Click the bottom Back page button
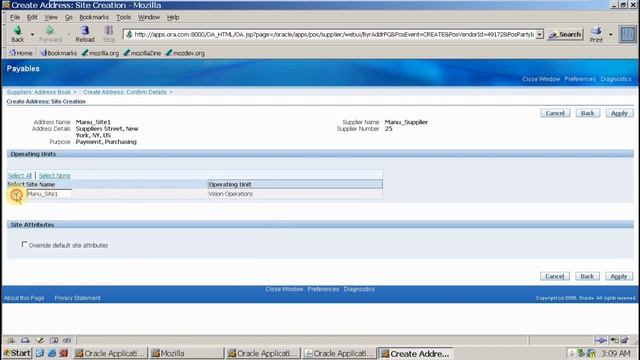Viewport: 640px width, 360px height. click(587, 276)
